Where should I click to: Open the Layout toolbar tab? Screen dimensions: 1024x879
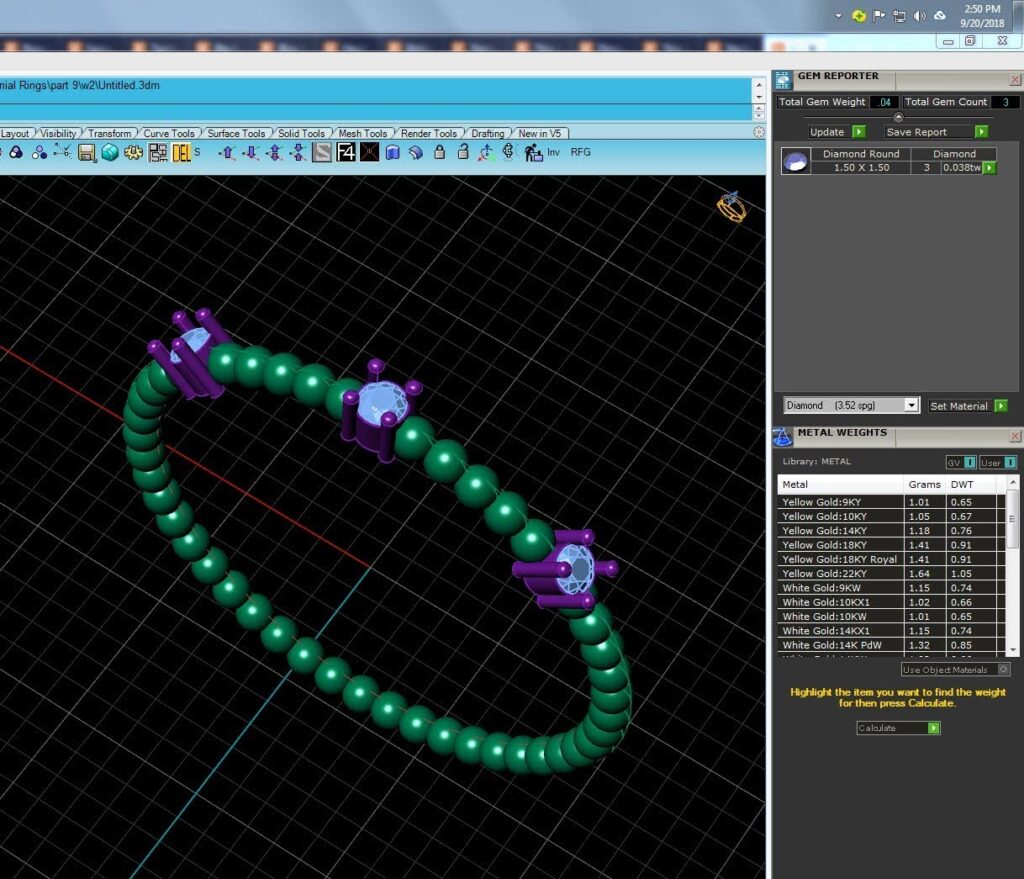coord(15,133)
